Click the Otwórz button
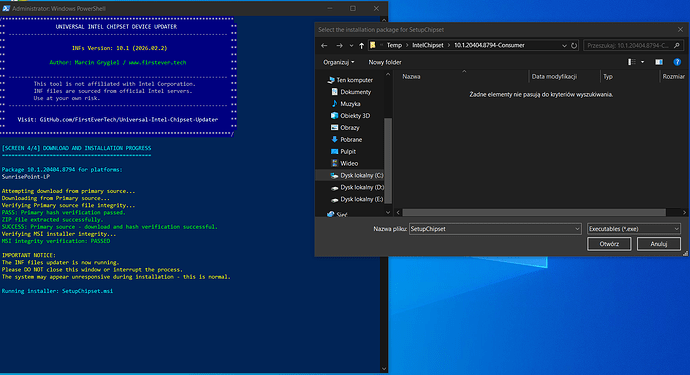The height and width of the screenshot is (375, 690). point(609,244)
